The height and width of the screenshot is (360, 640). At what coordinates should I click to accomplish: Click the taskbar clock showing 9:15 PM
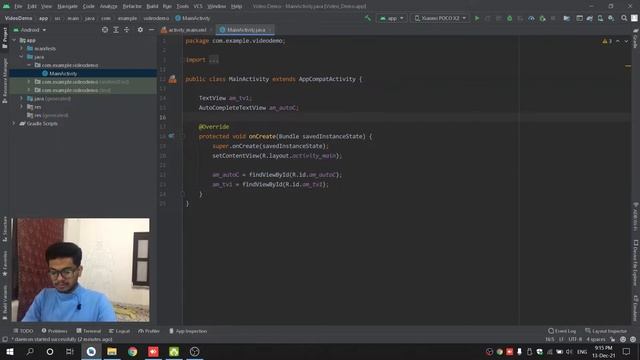[603, 351]
